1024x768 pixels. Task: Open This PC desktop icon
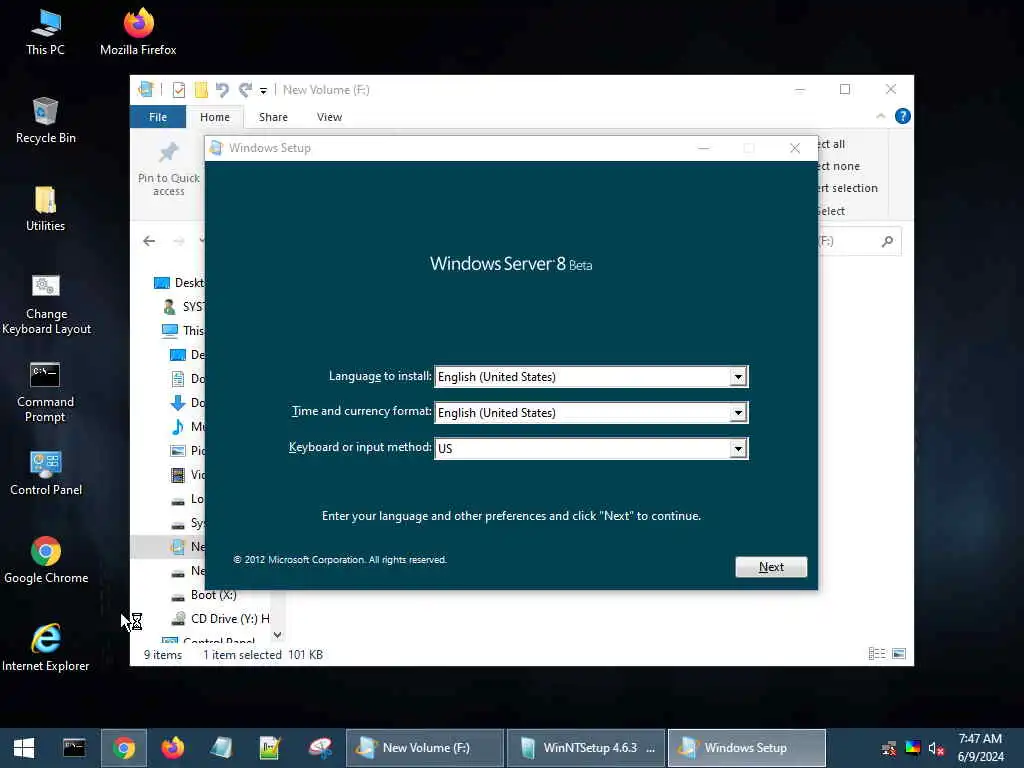(45, 32)
